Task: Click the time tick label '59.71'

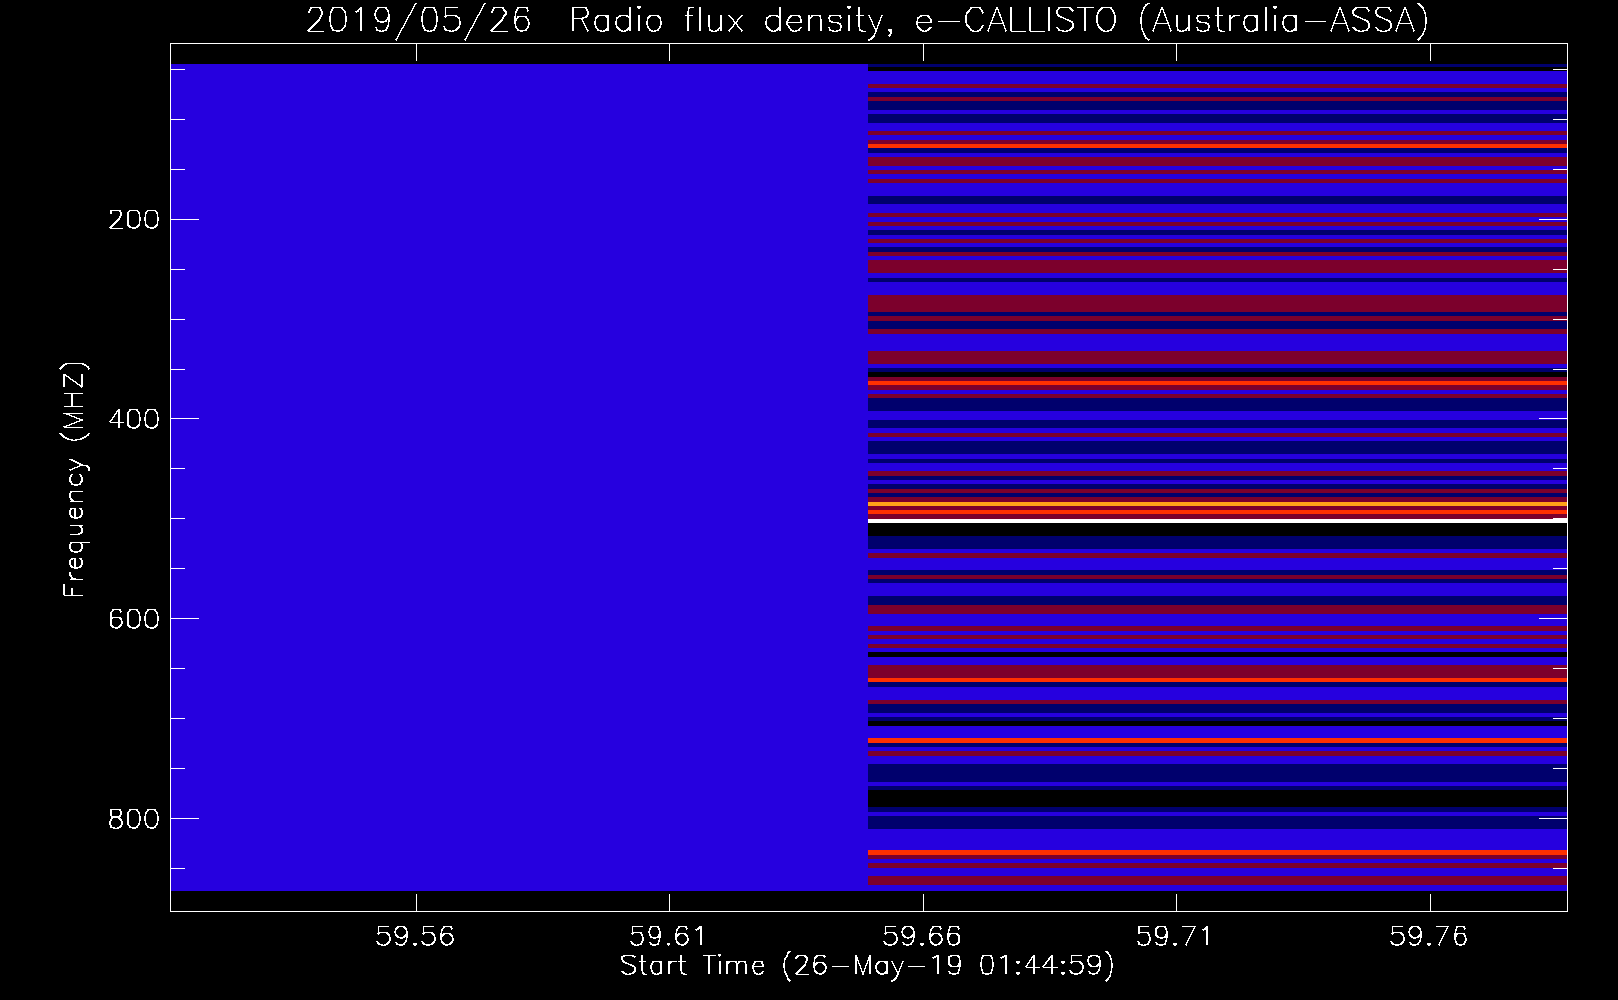Action: (1177, 936)
